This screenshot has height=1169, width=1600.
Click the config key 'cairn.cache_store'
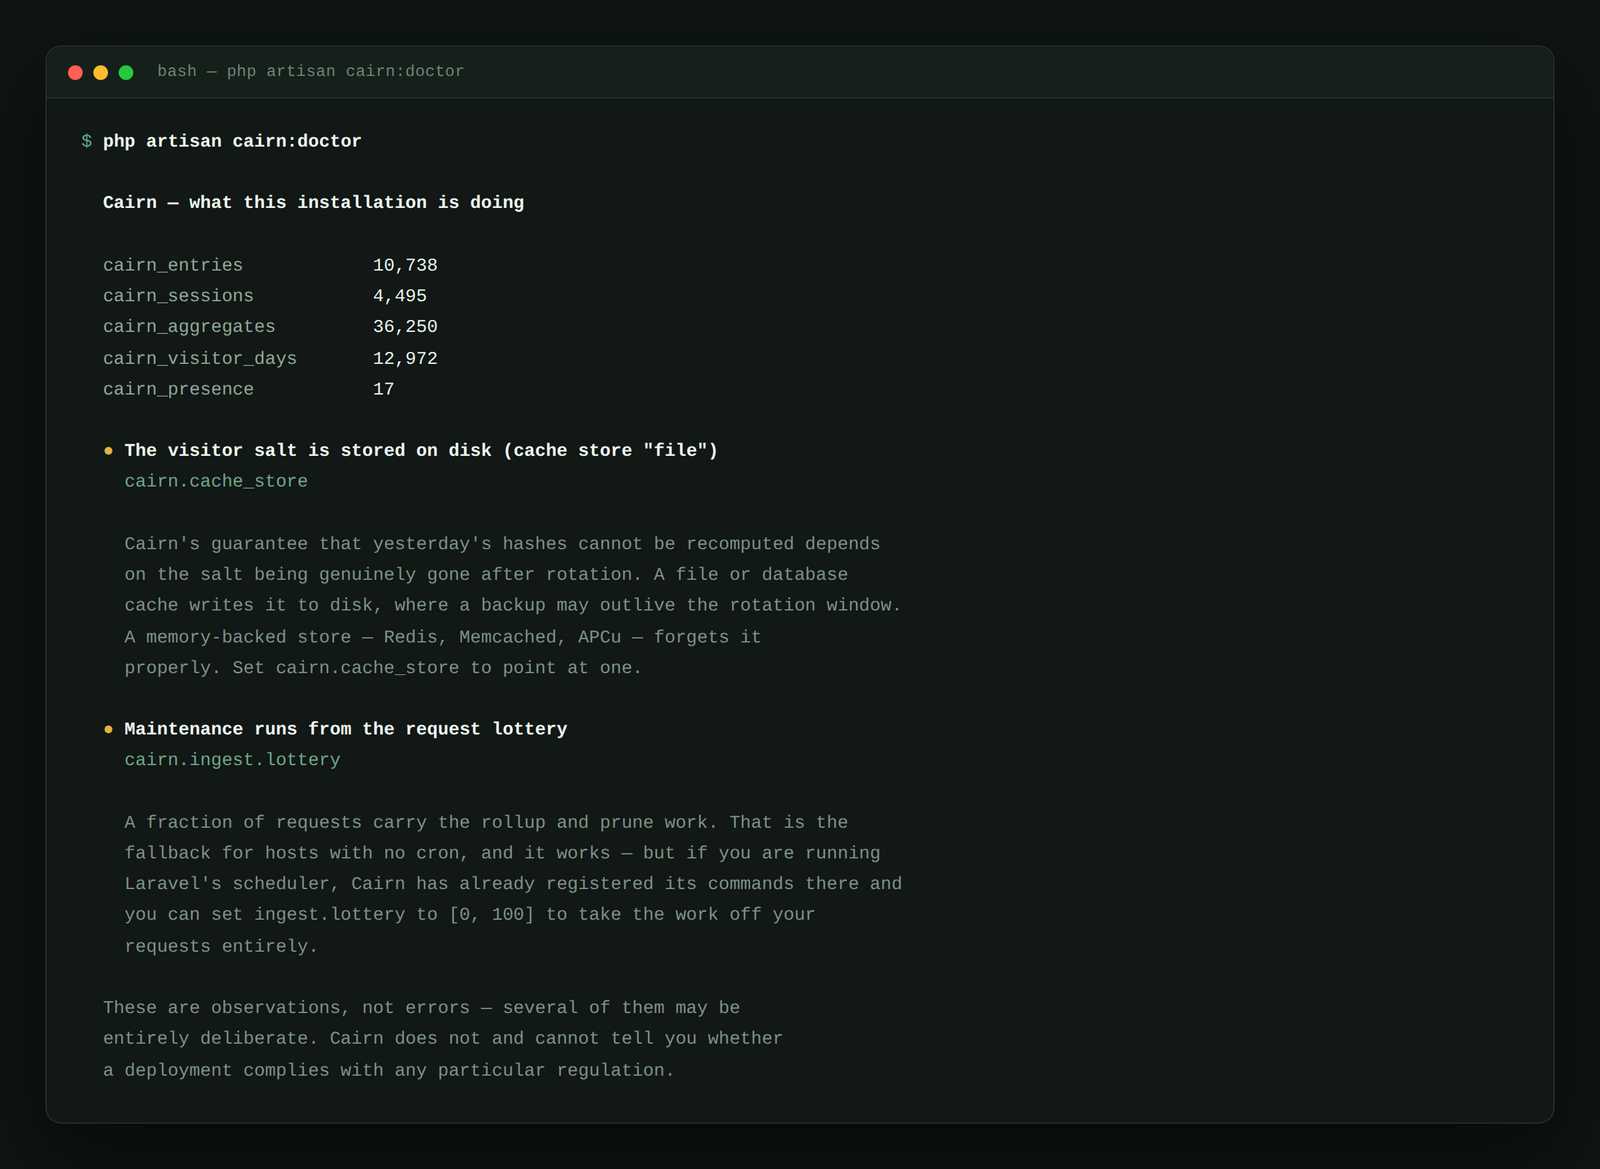click(x=216, y=481)
